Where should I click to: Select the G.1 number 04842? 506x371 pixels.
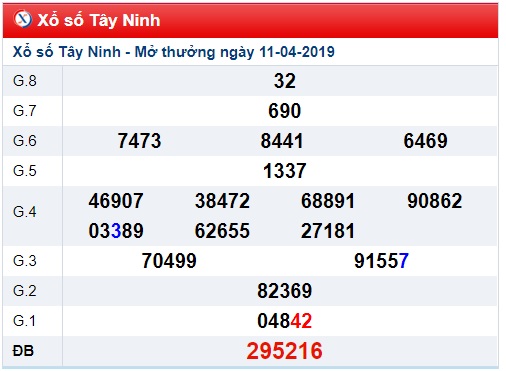tap(285, 321)
